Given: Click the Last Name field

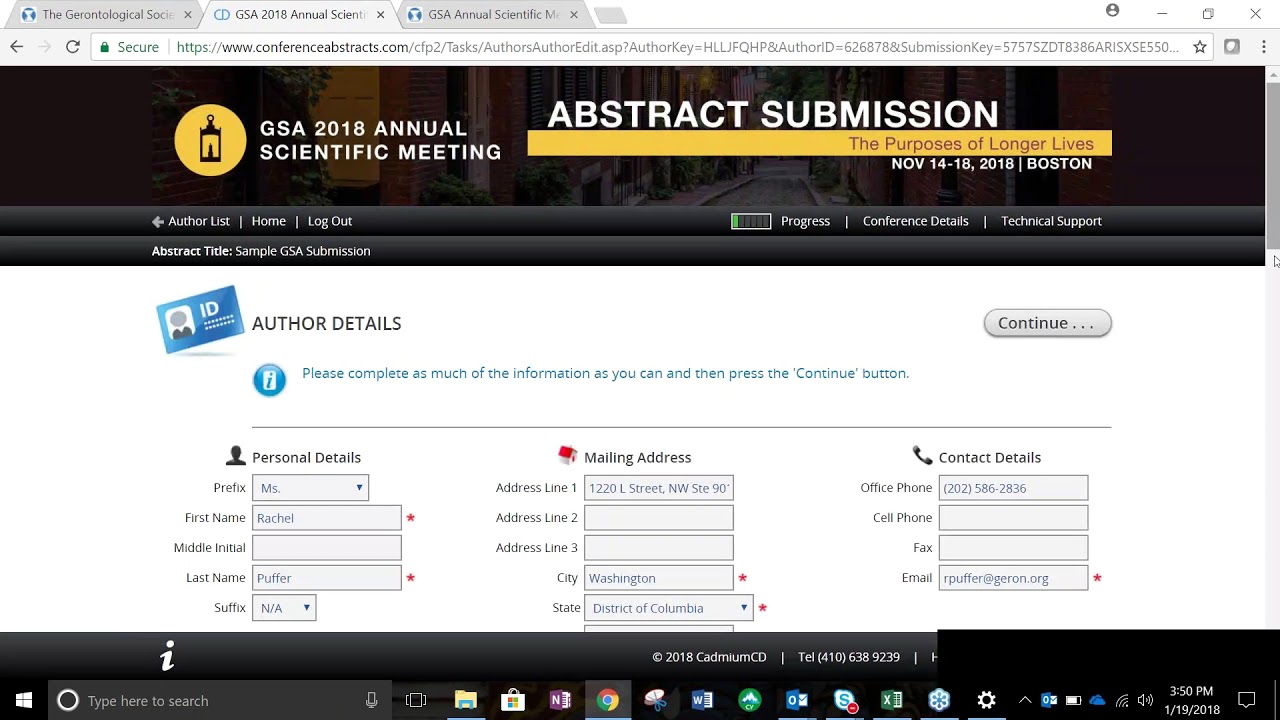Looking at the screenshot, I should pyautogui.click(x=327, y=578).
